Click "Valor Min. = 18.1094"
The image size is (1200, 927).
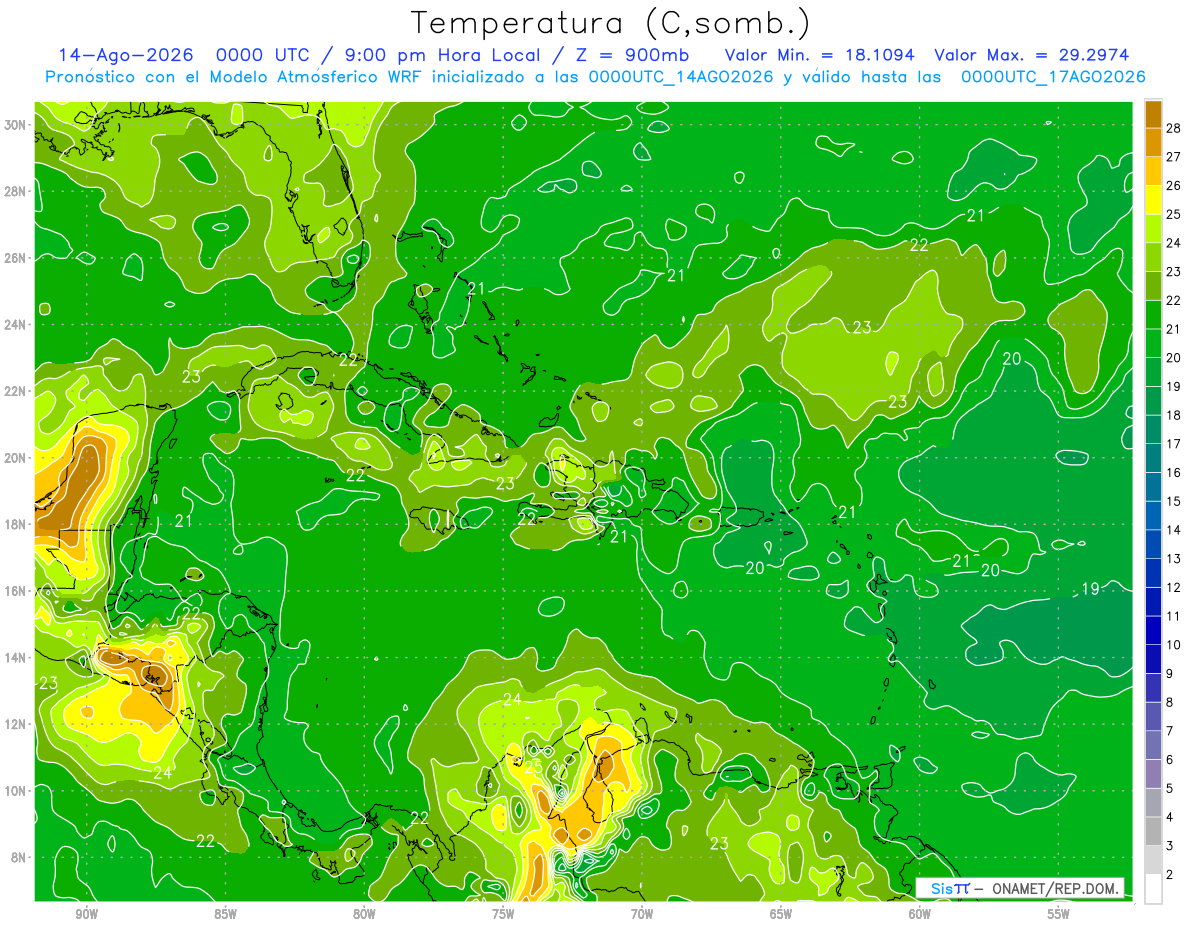pos(820,55)
